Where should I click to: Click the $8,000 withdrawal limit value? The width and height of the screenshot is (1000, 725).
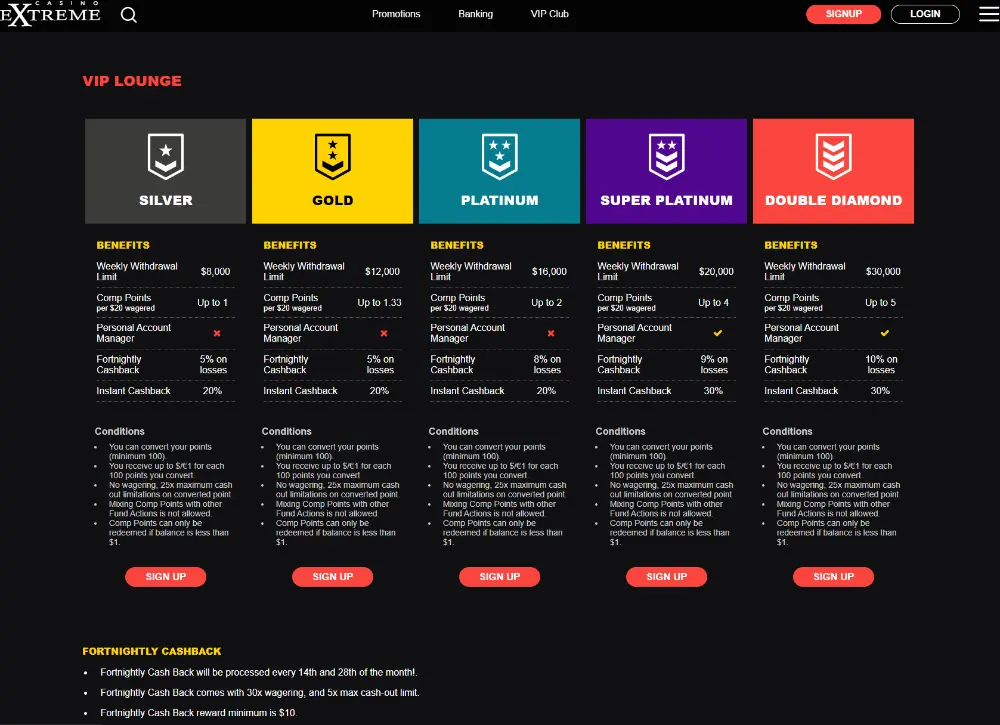pyautogui.click(x=216, y=272)
